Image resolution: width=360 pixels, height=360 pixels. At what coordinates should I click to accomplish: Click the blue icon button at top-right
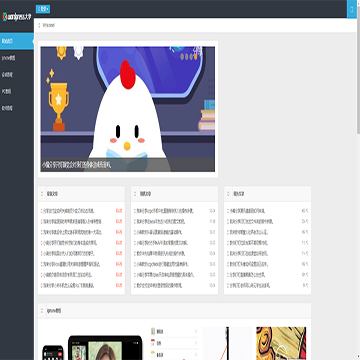(352, 9)
